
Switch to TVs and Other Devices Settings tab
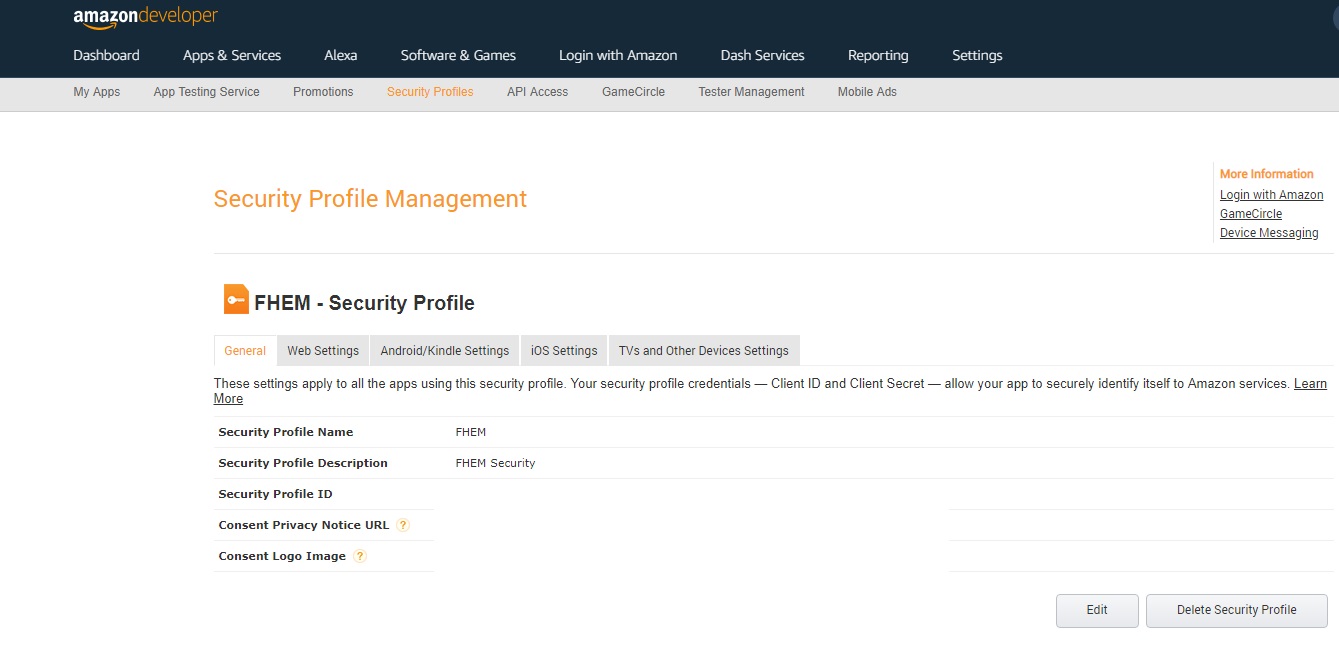[704, 351]
